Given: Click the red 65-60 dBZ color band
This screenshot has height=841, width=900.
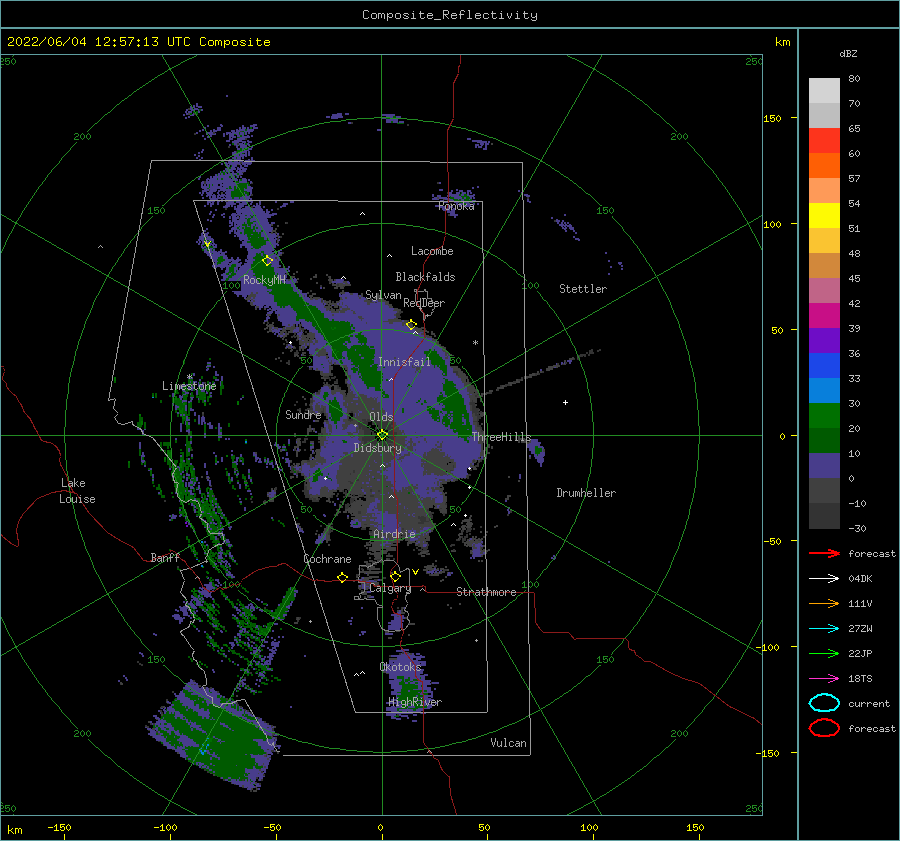Looking at the screenshot, I should coord(824,141).
